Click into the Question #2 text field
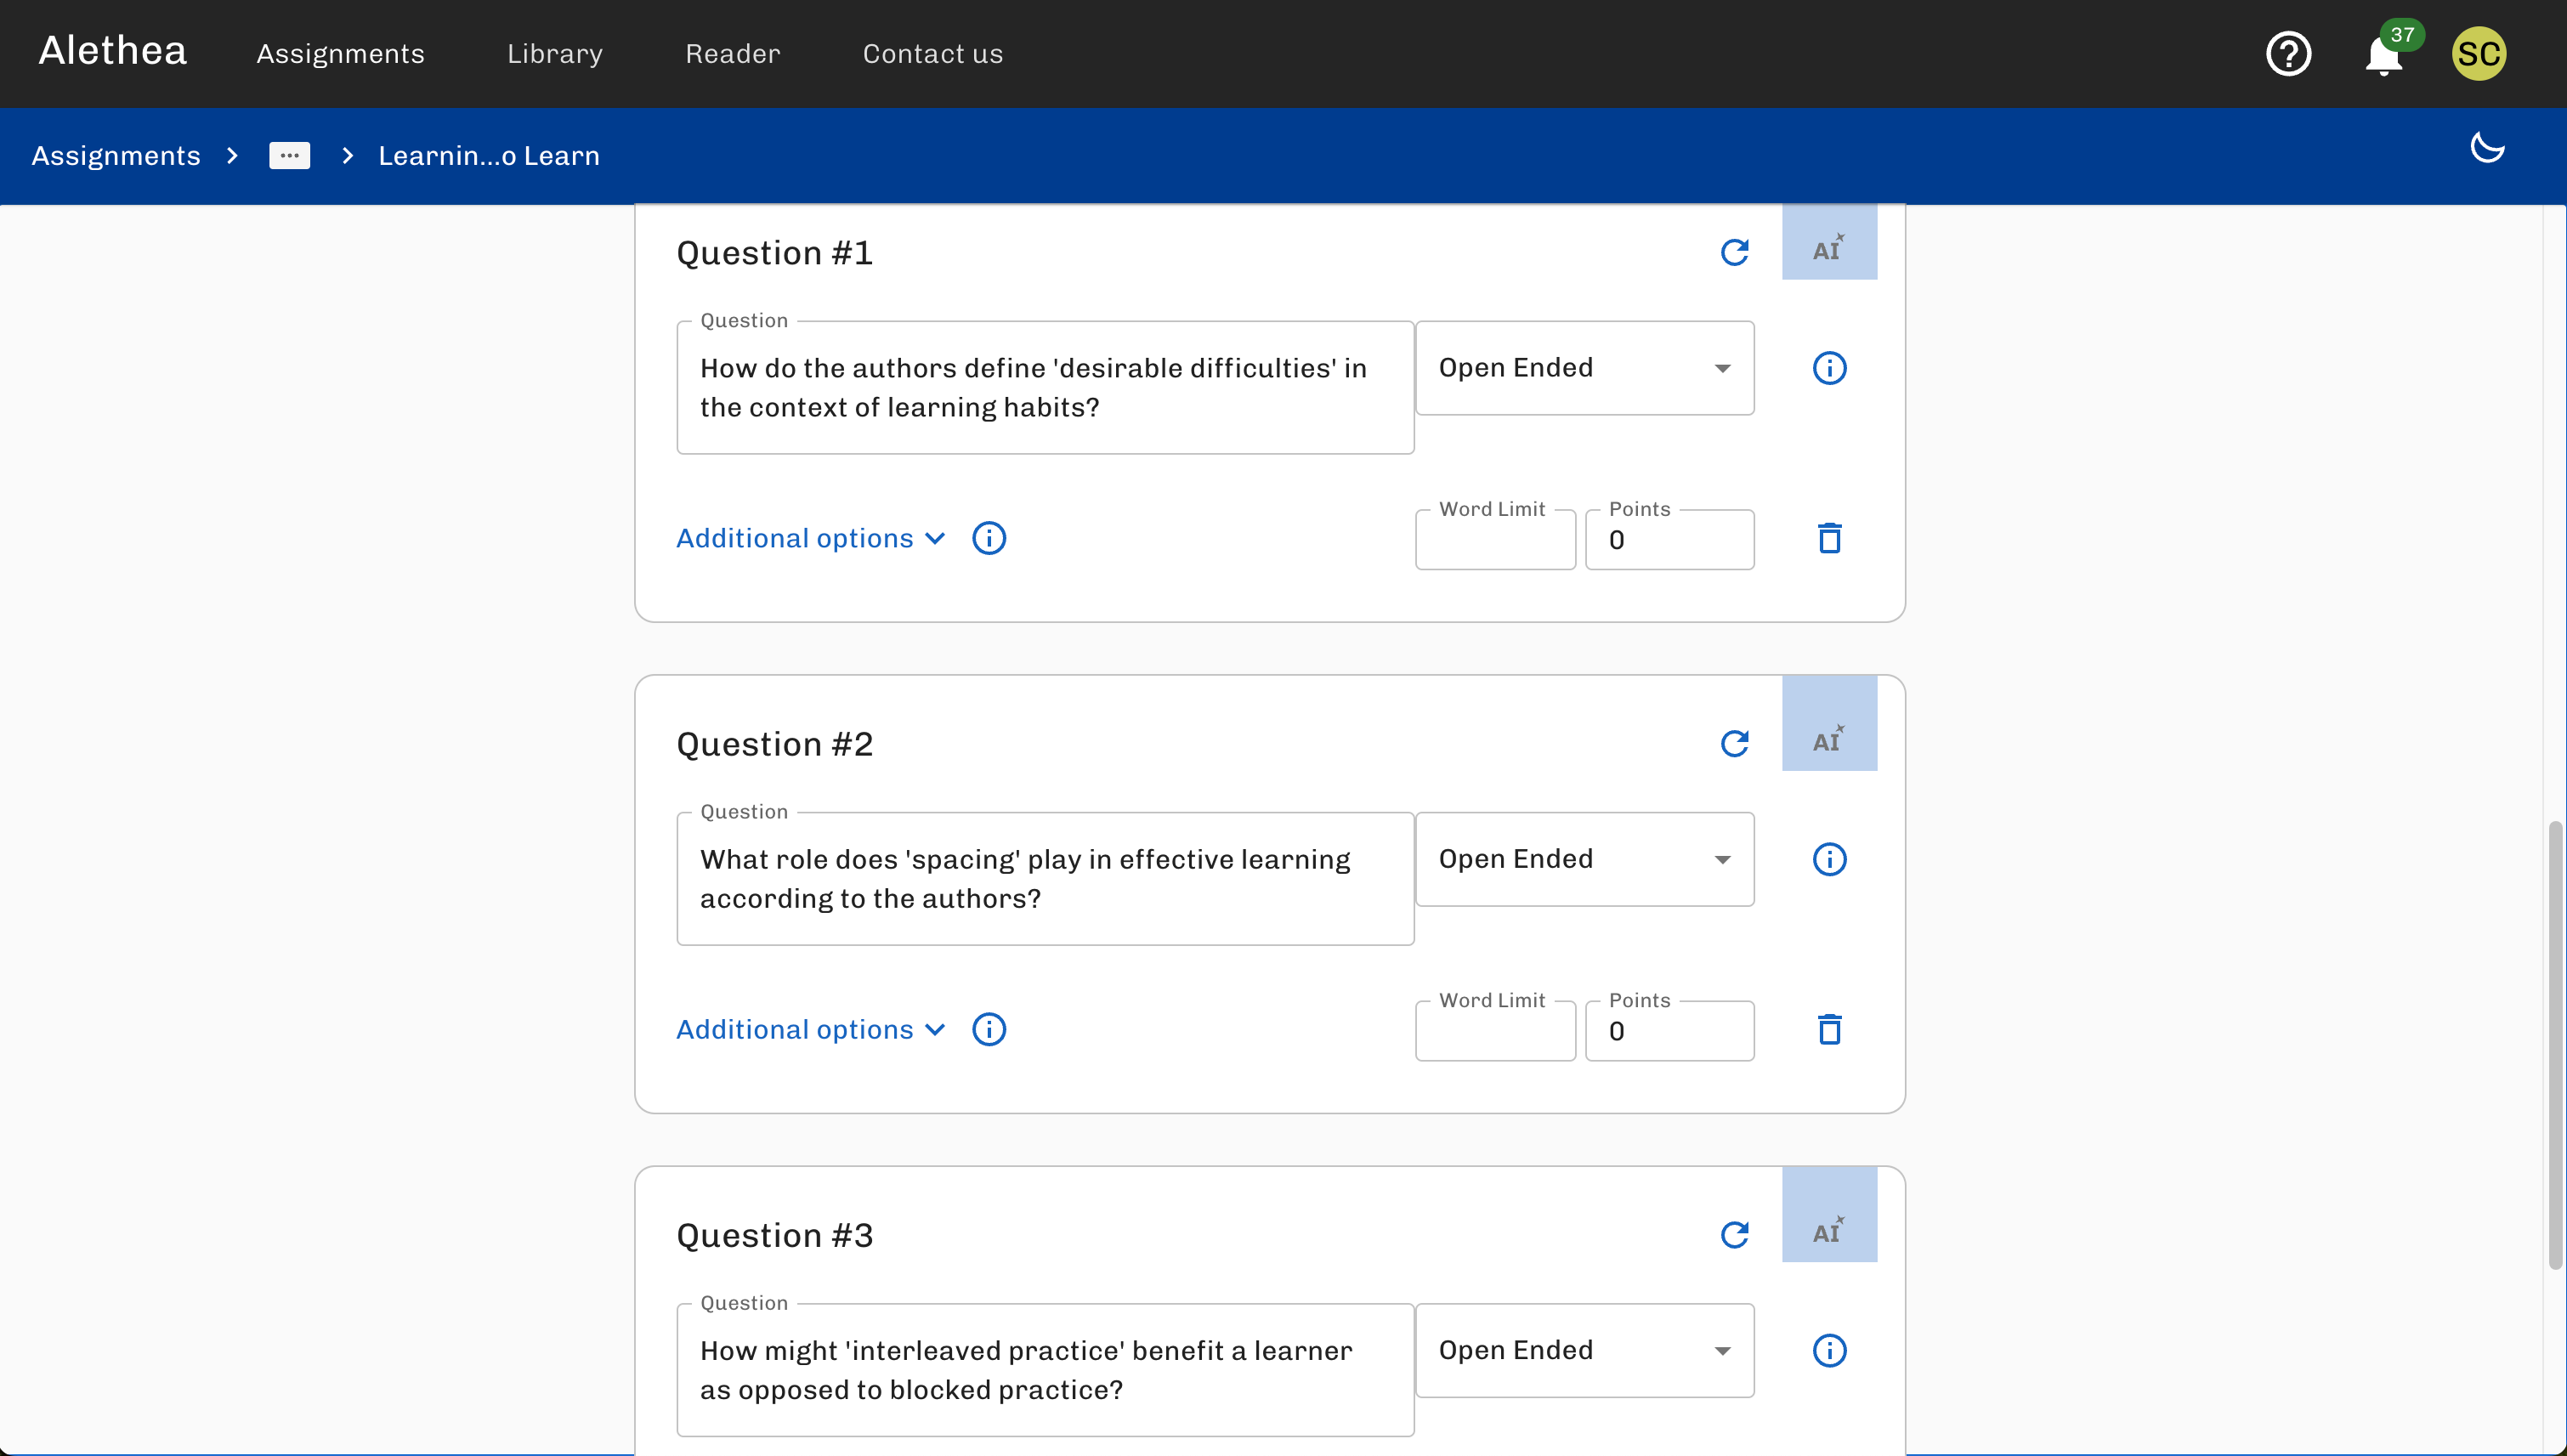This screenshot has height=1456, width=2567. click(x=1045, y=879)
